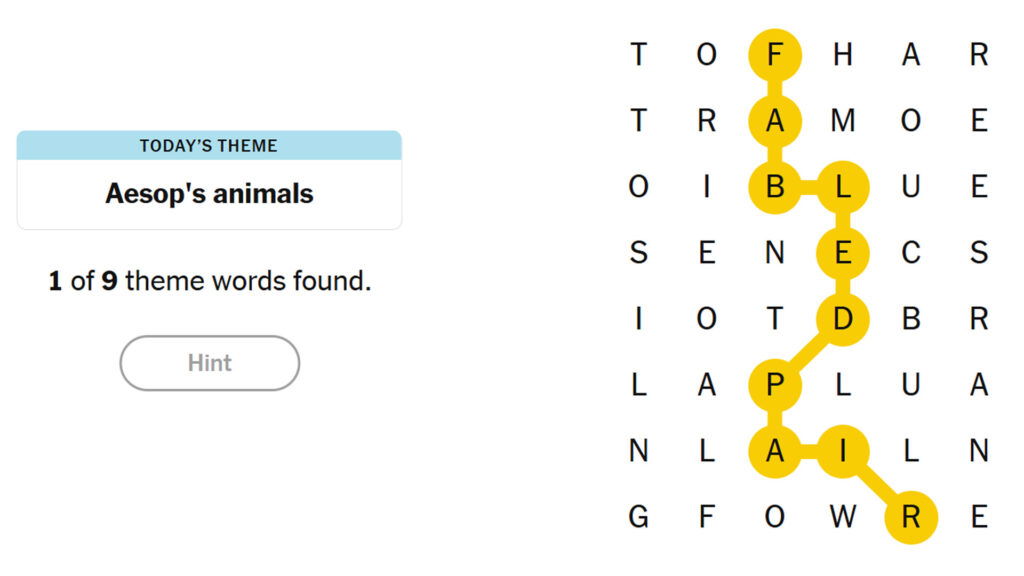Click the highlighted letter D
Screen dimensions: 1024x576
point(842,319)
